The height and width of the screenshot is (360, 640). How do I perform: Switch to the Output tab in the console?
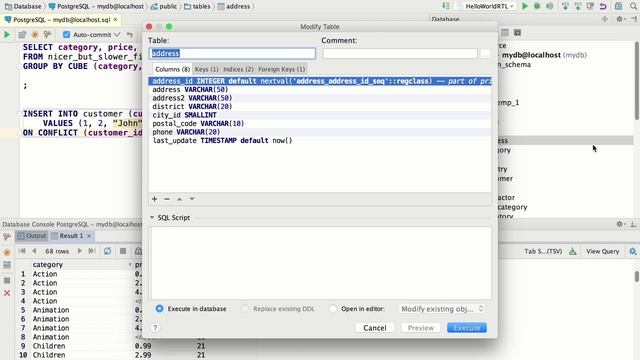(x=32, y=236)
